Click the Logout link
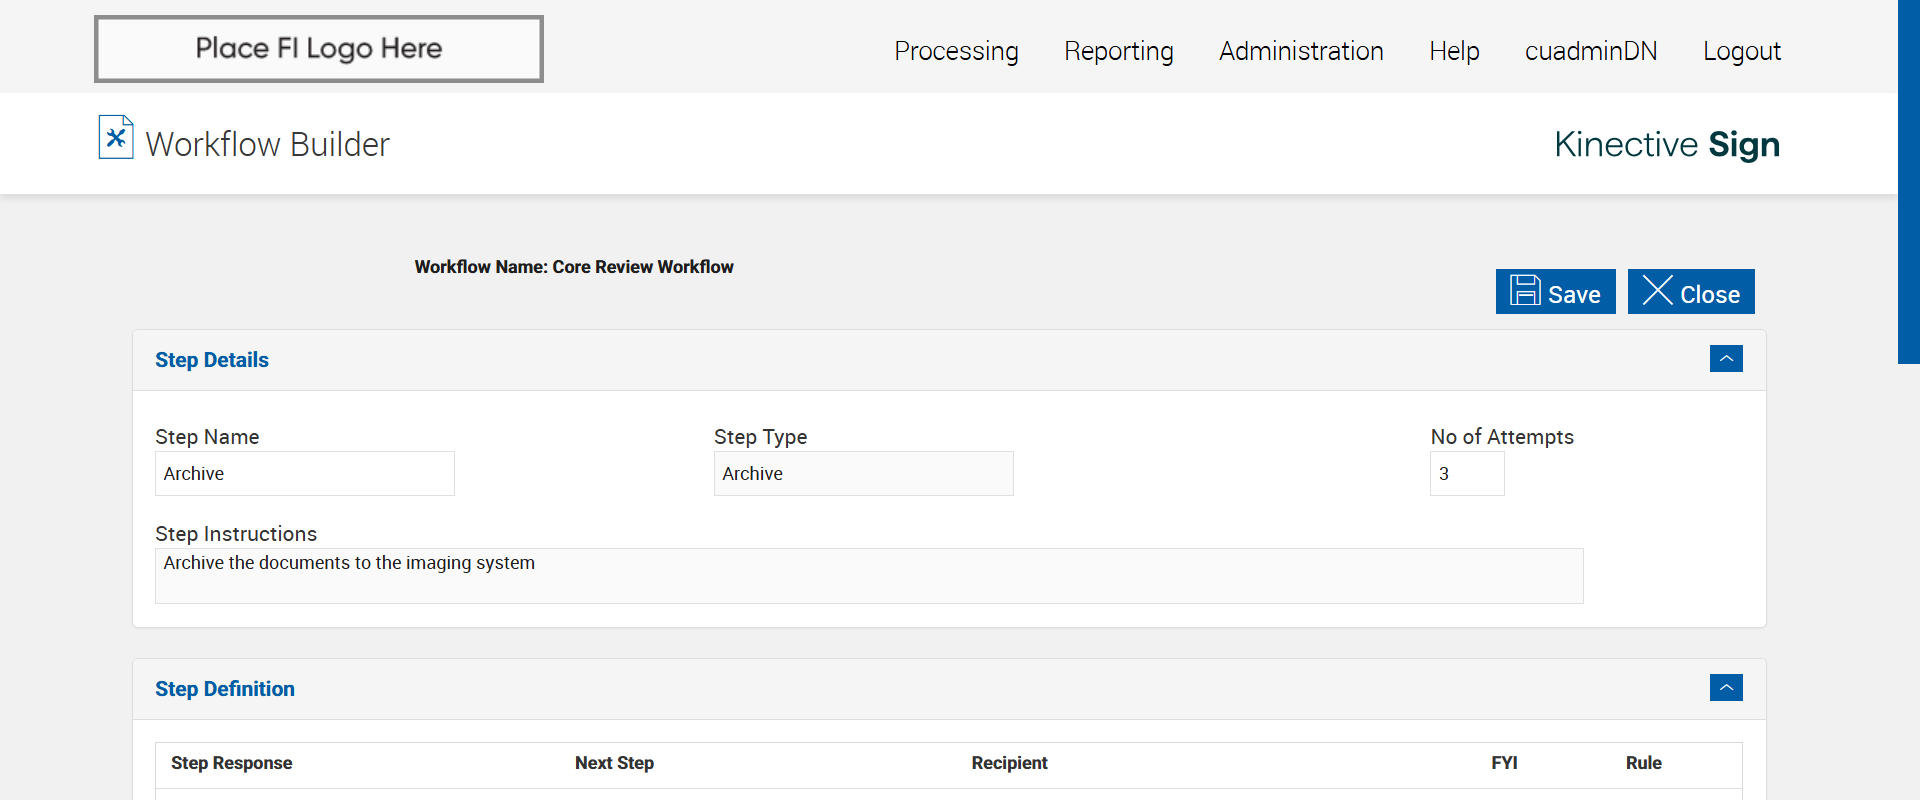Screen dimensions: 1920x800 point(1741,51)
